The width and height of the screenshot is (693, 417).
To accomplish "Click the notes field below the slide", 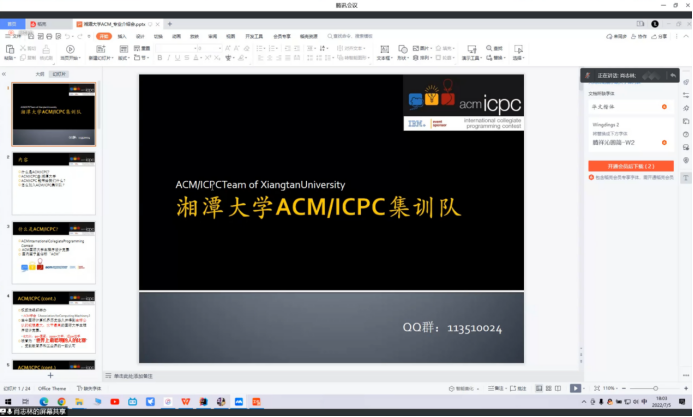I will (340, 376).
